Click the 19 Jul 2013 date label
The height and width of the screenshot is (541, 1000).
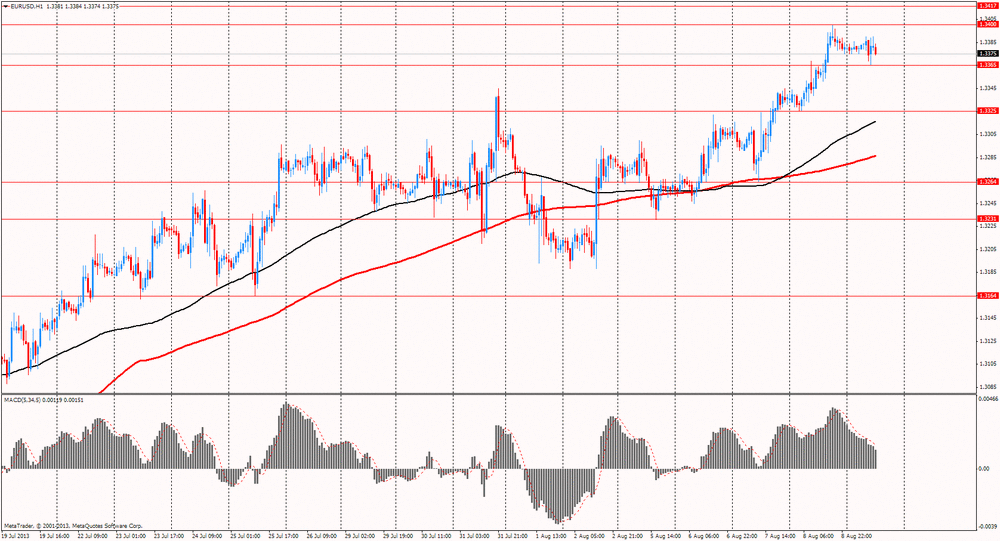[x=15, y=537]
